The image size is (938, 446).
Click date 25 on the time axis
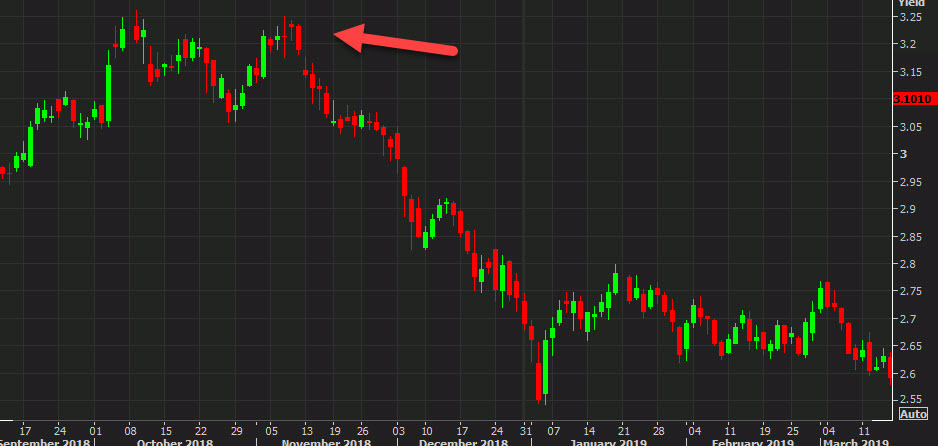click(792, 430)
